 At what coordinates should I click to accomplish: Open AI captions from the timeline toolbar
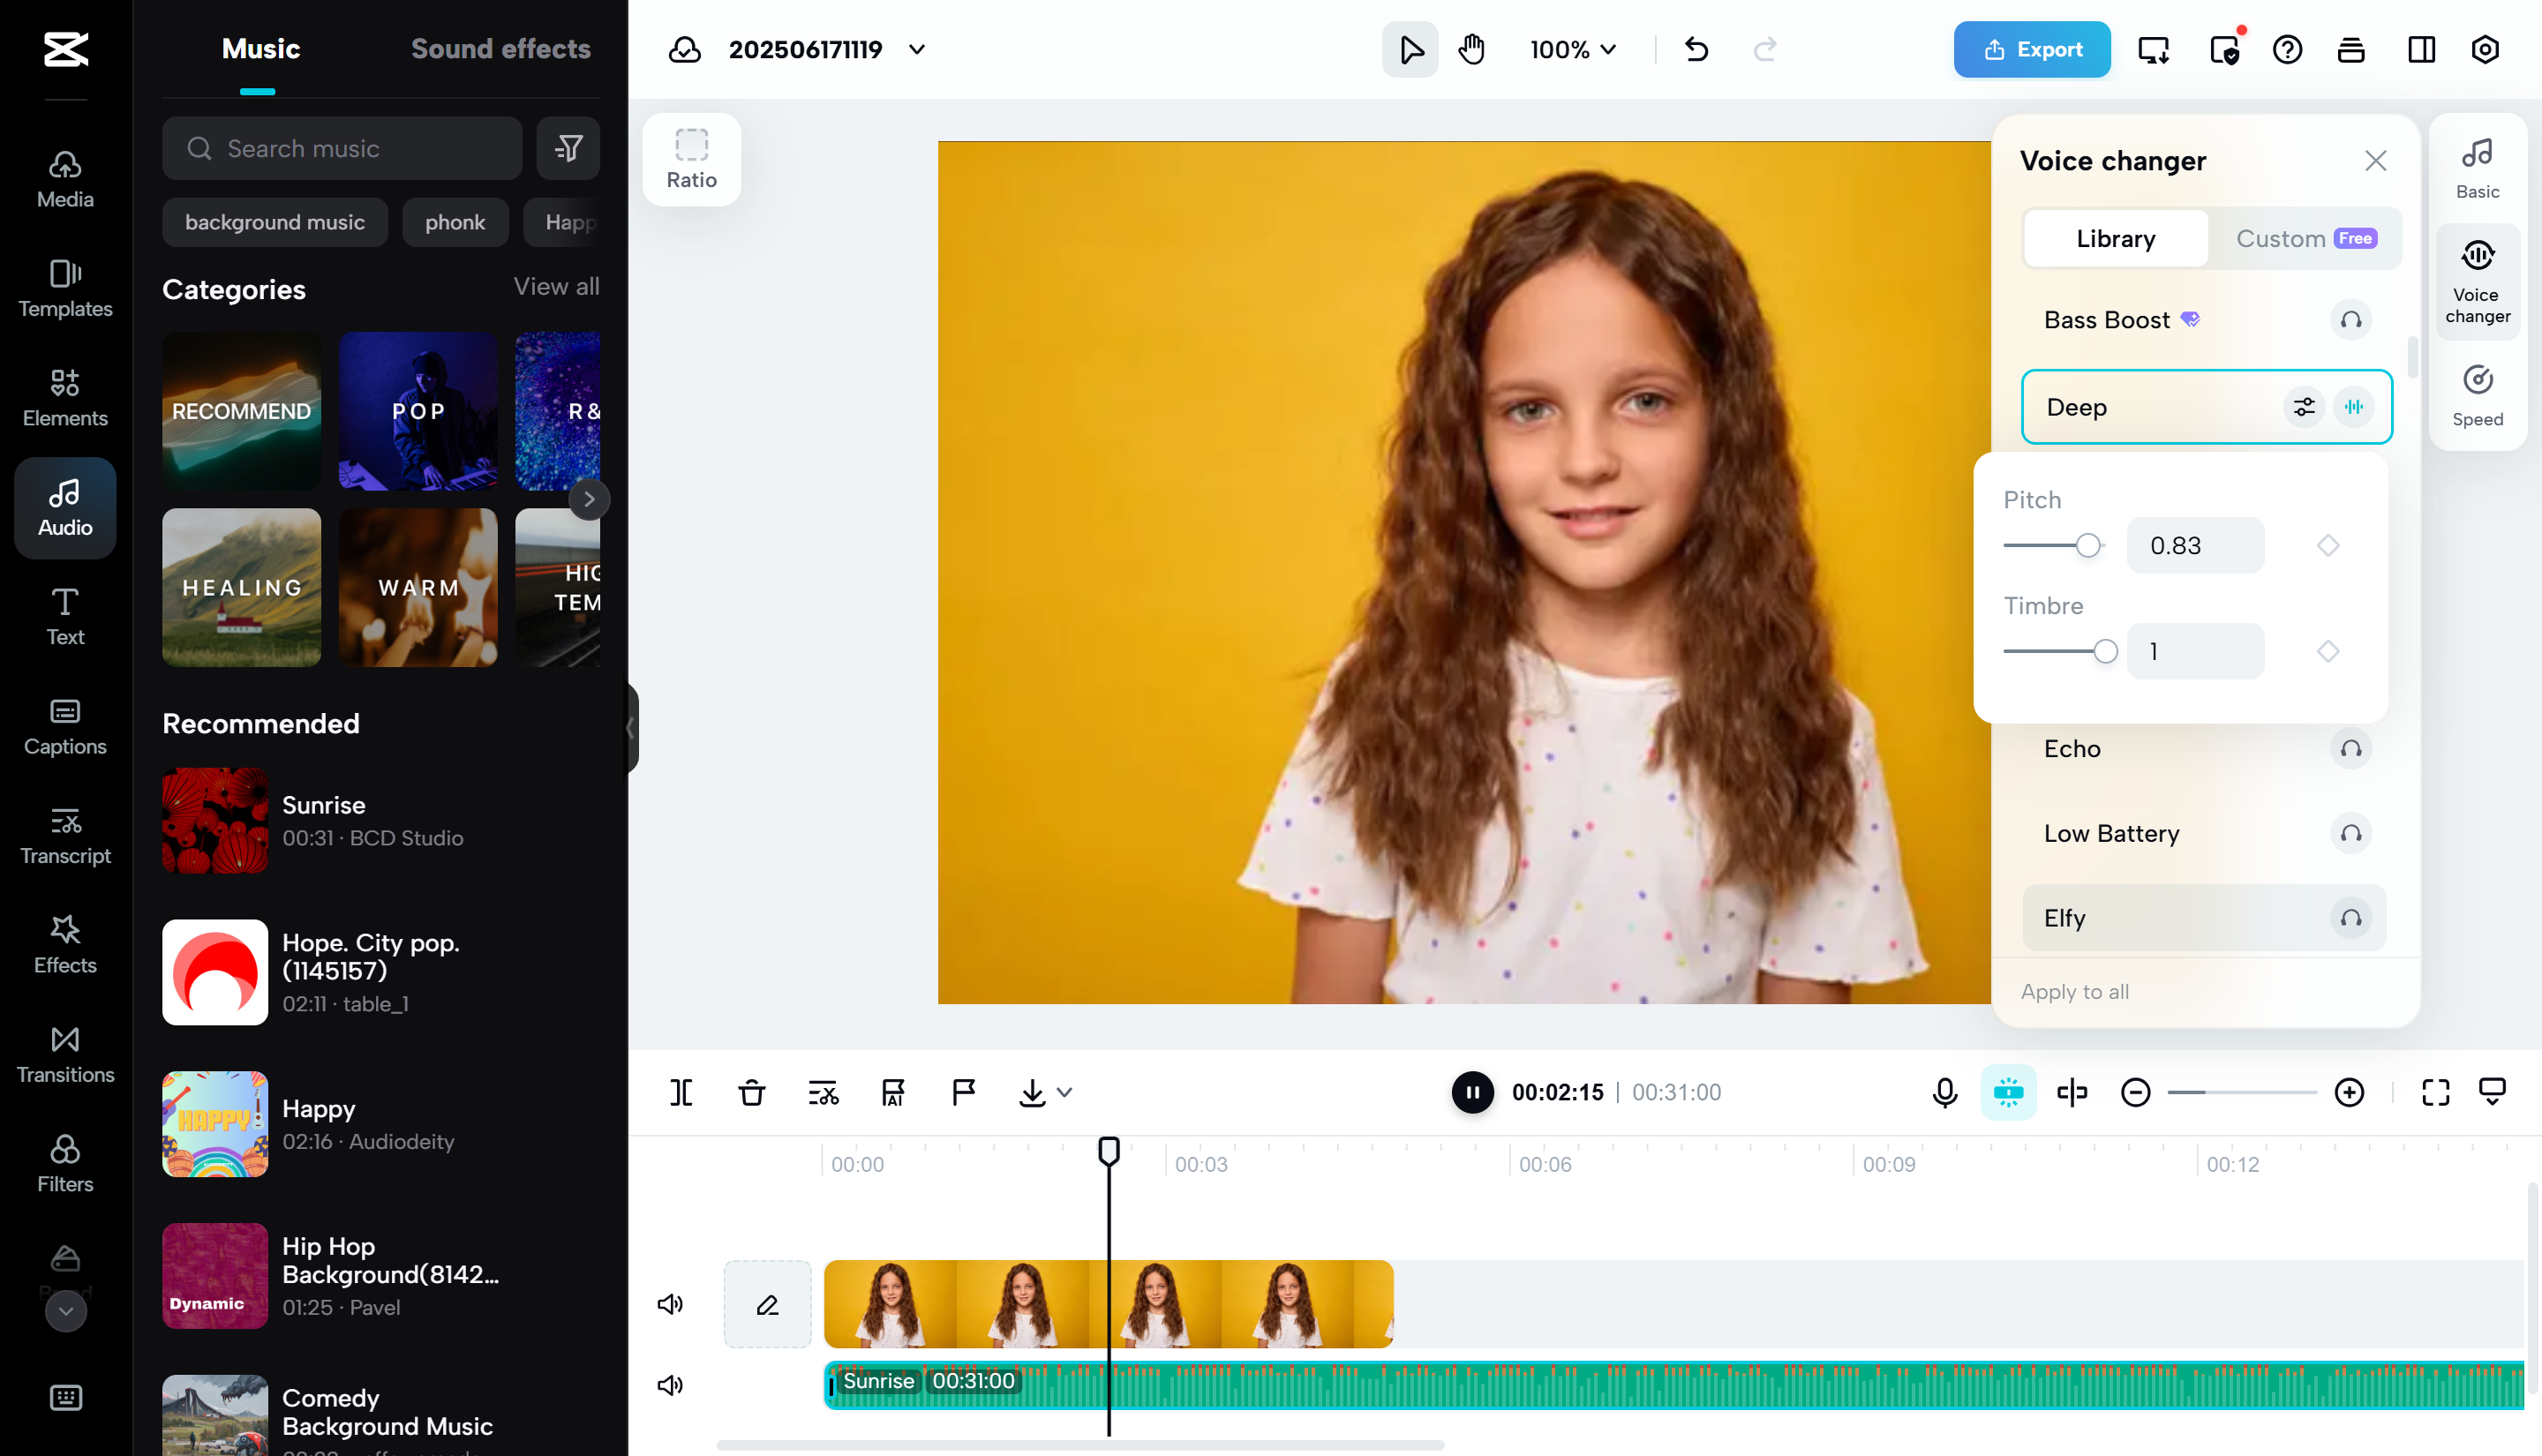[893, 1092]
